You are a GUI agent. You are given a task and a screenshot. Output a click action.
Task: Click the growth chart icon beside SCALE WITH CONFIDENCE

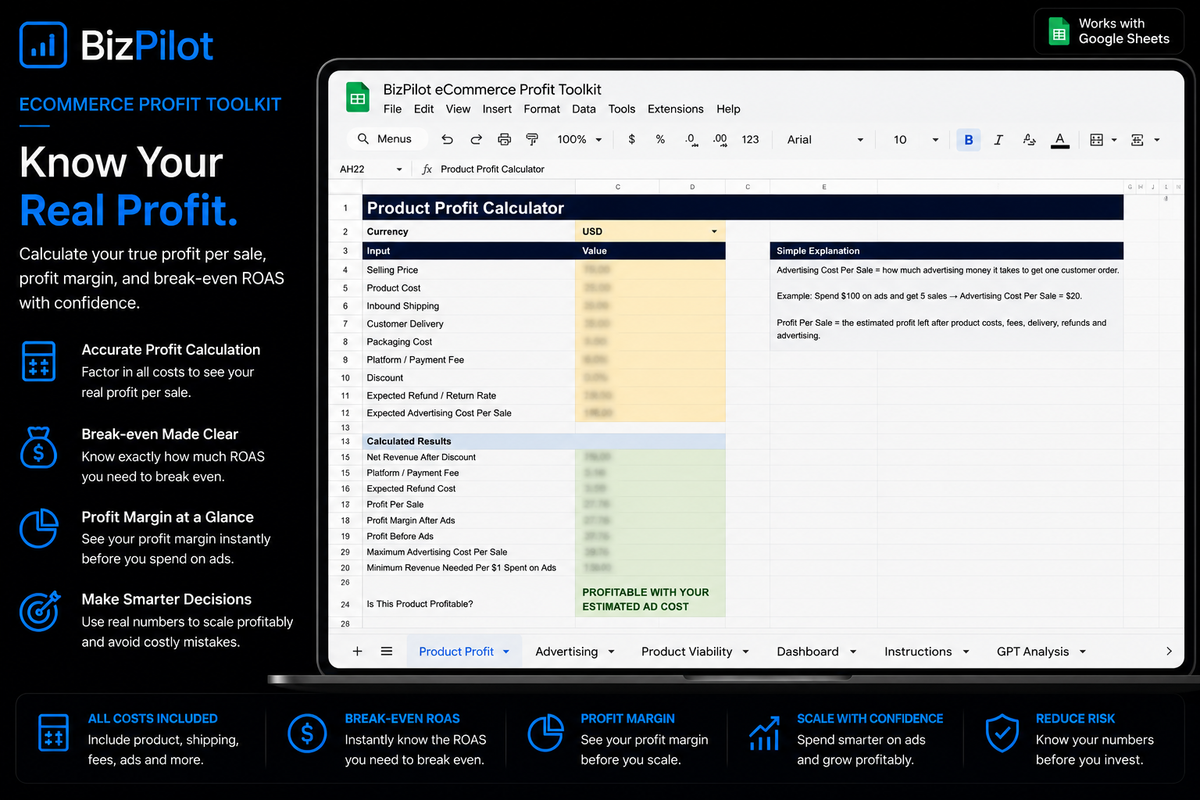click(764, 734)
